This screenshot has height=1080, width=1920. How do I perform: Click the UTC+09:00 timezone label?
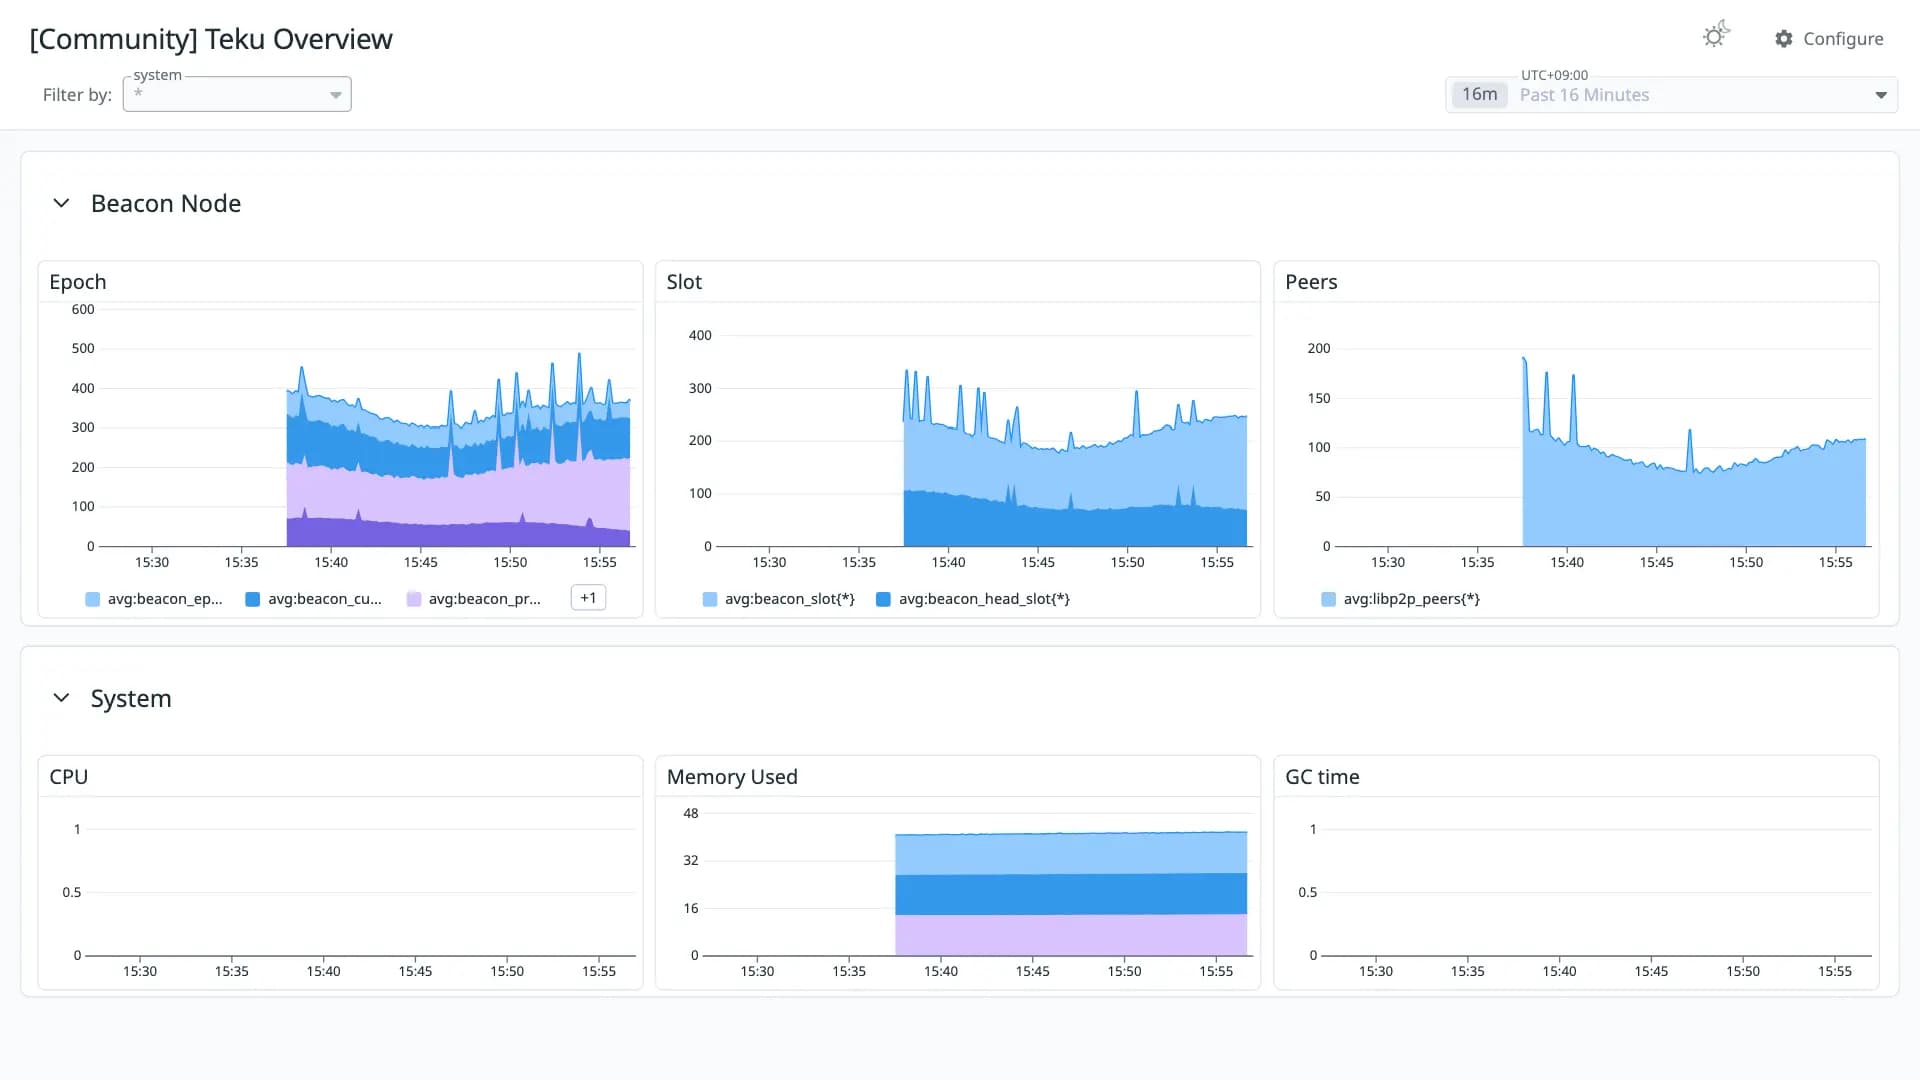tap(1554, 75)
